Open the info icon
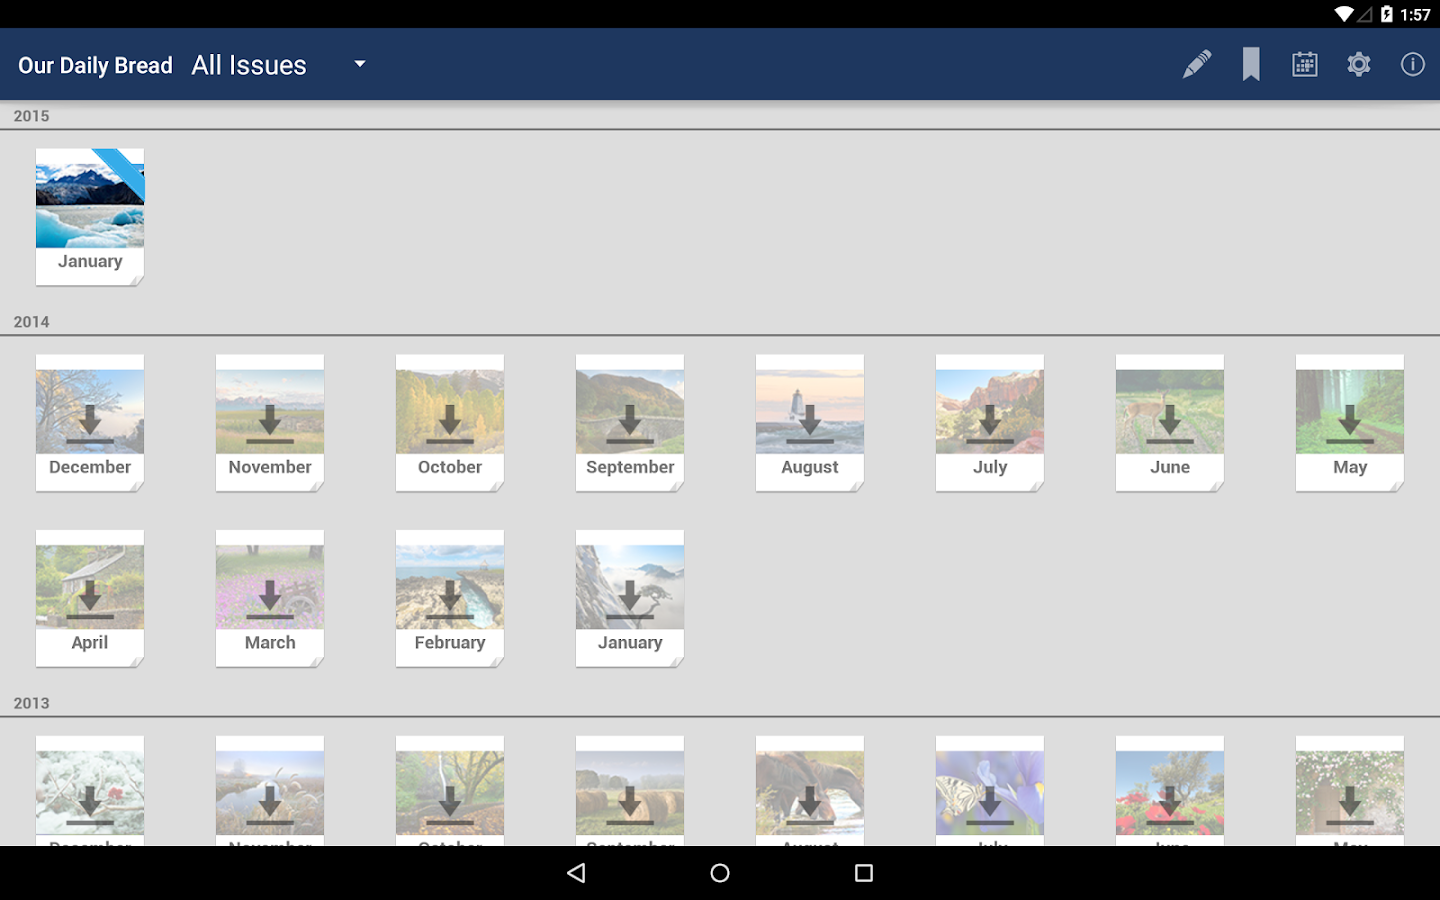The image size is (1440, 900). pyautogui.click(x=1413, y=65)
